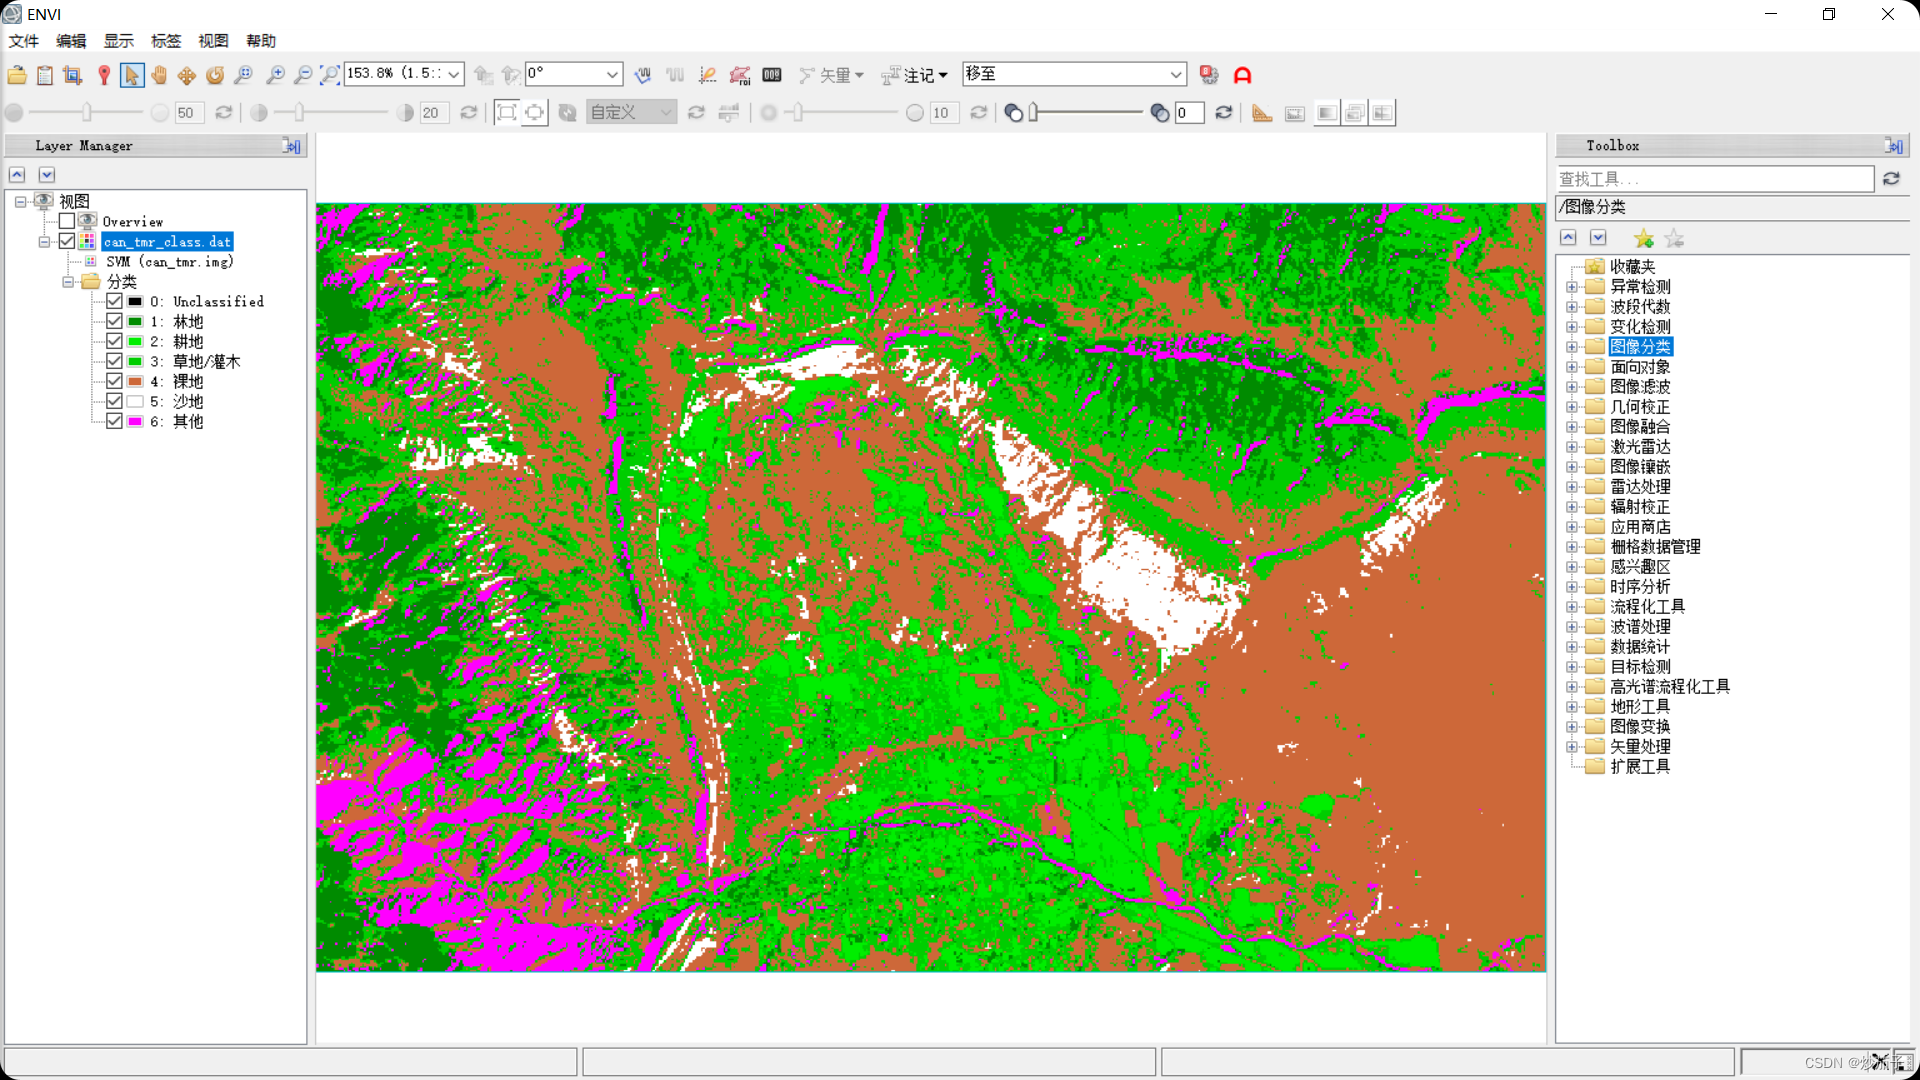Click the Zoom in magnifier icon
Image resolution: width=1920 pixels, height=1080 pixels.
[275, 75]
